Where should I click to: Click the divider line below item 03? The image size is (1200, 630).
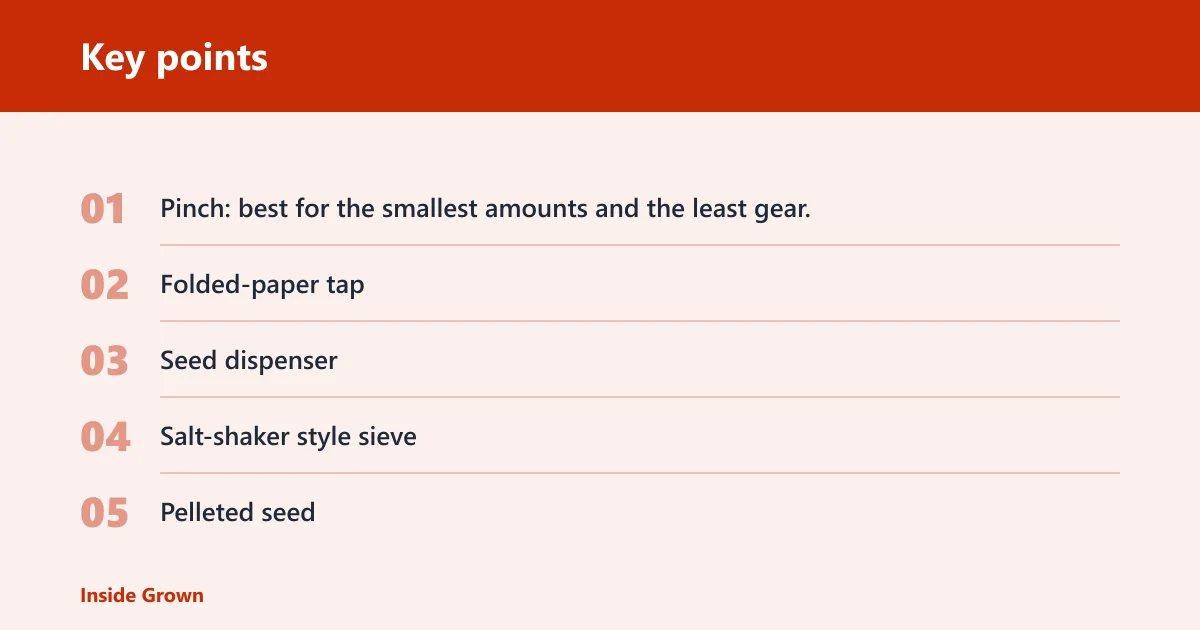[640, 397]
